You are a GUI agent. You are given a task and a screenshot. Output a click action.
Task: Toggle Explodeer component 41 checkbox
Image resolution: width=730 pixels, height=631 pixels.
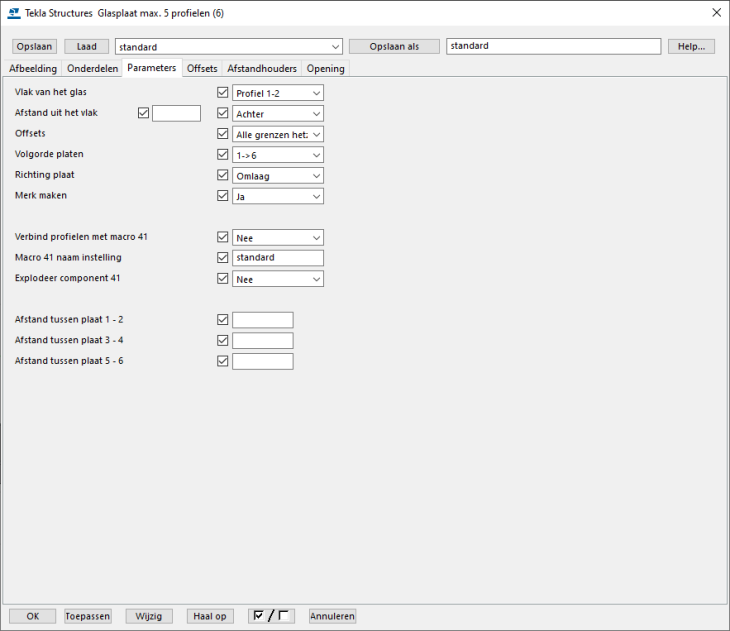point(223,278)
